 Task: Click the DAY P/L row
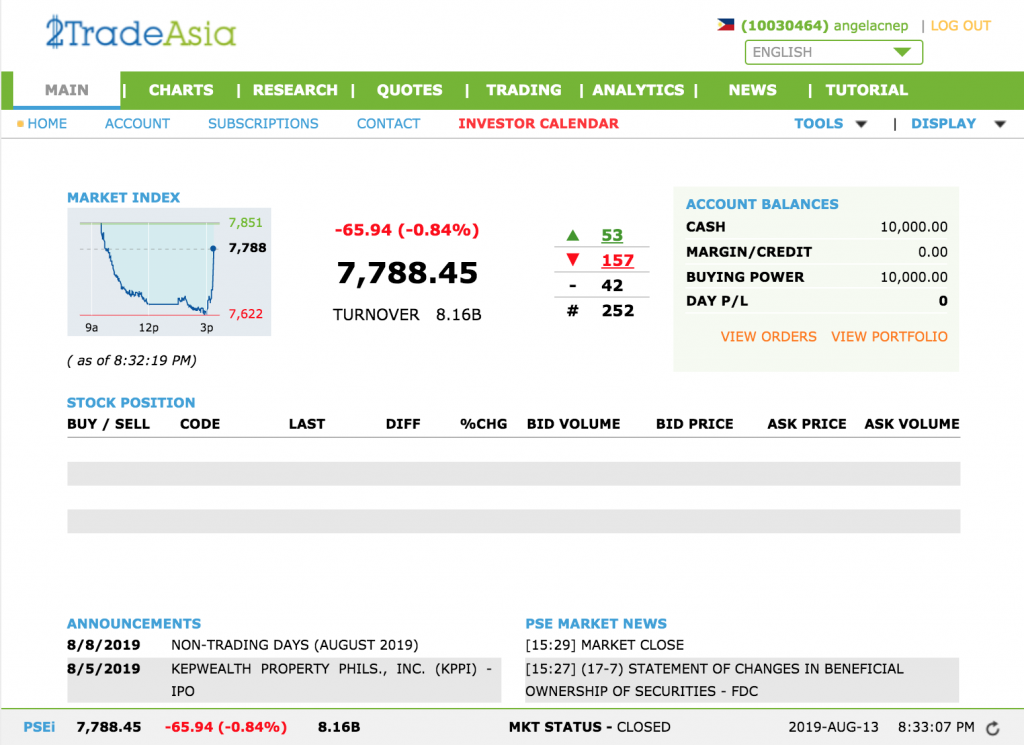click(x=816, y=301)
